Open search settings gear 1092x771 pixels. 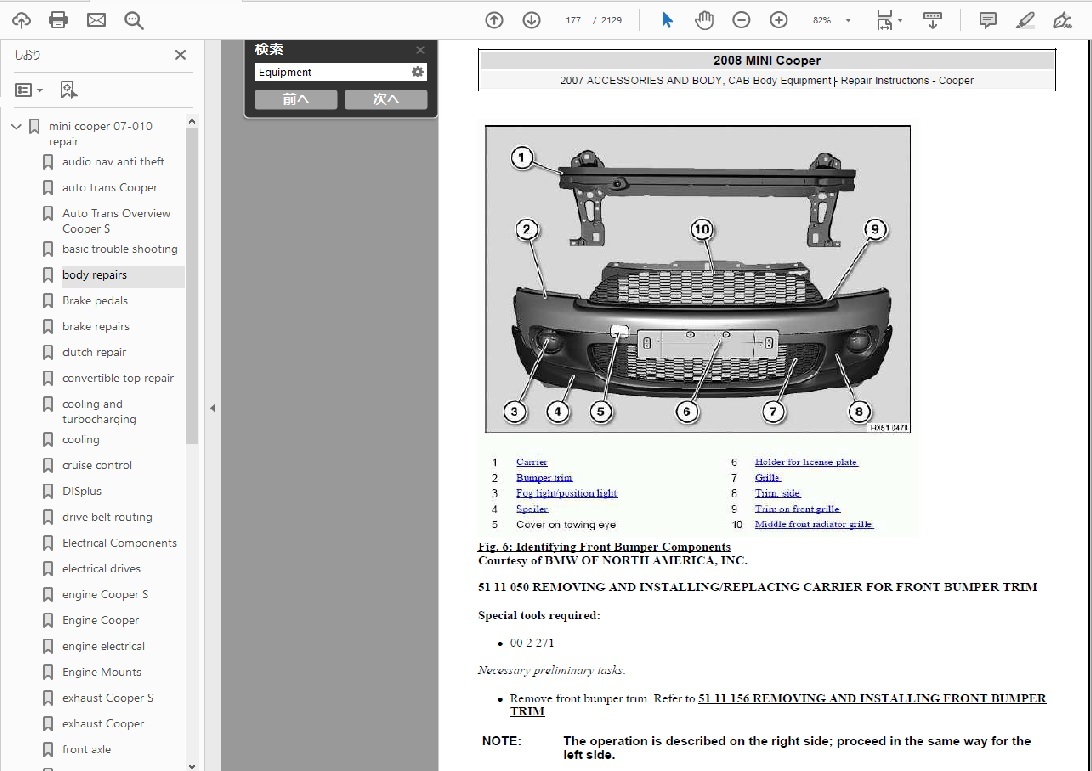tap(417, 72)
